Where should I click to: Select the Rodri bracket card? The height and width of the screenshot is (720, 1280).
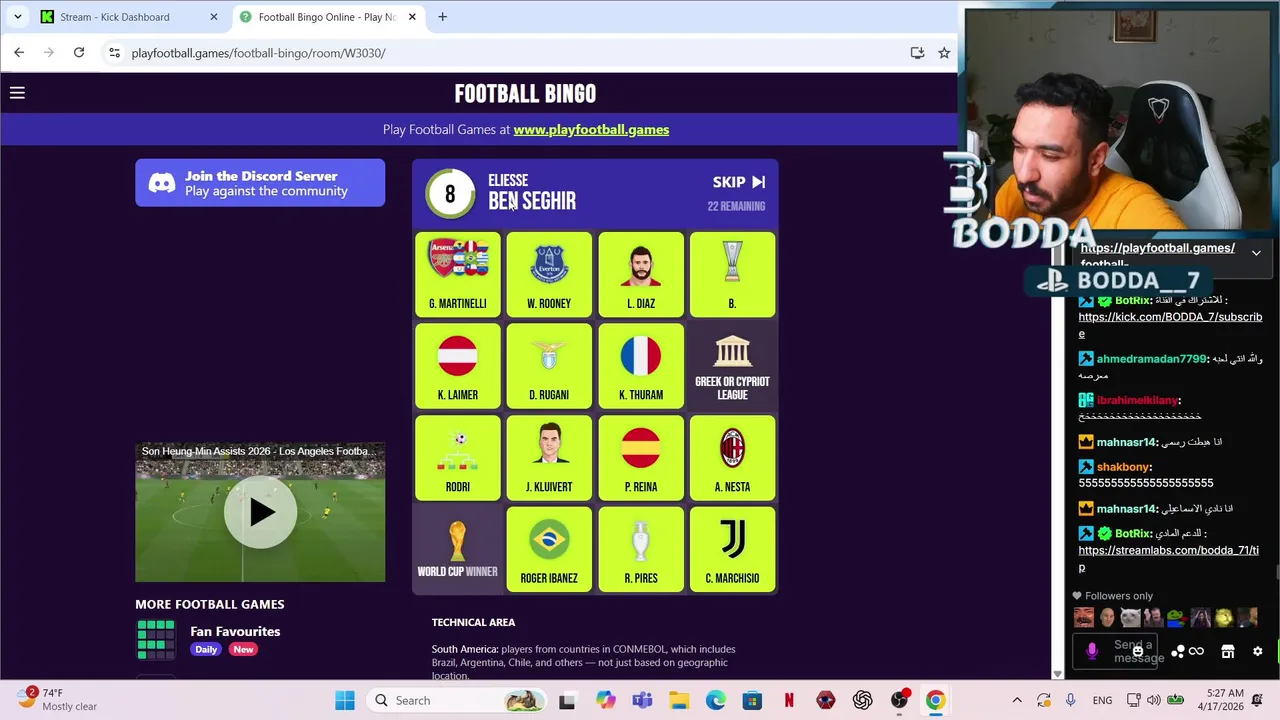pyautogui.click(x=457, y=458)
